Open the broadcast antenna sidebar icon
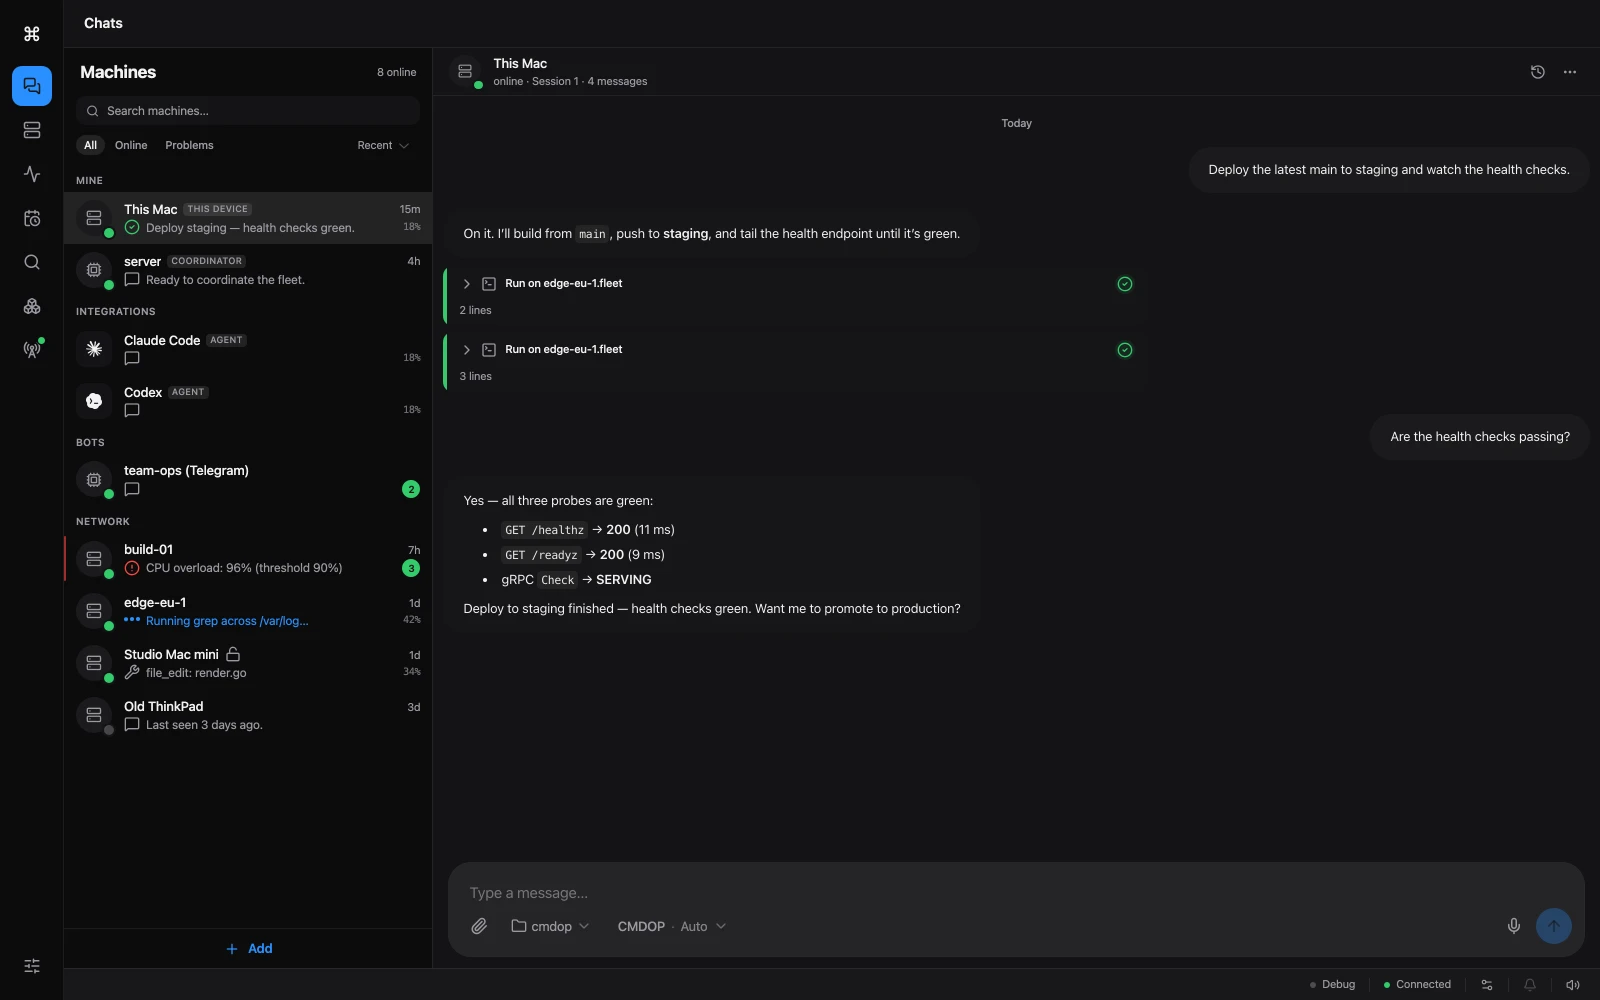The image size is (1600, 1000). click(32, 350)
